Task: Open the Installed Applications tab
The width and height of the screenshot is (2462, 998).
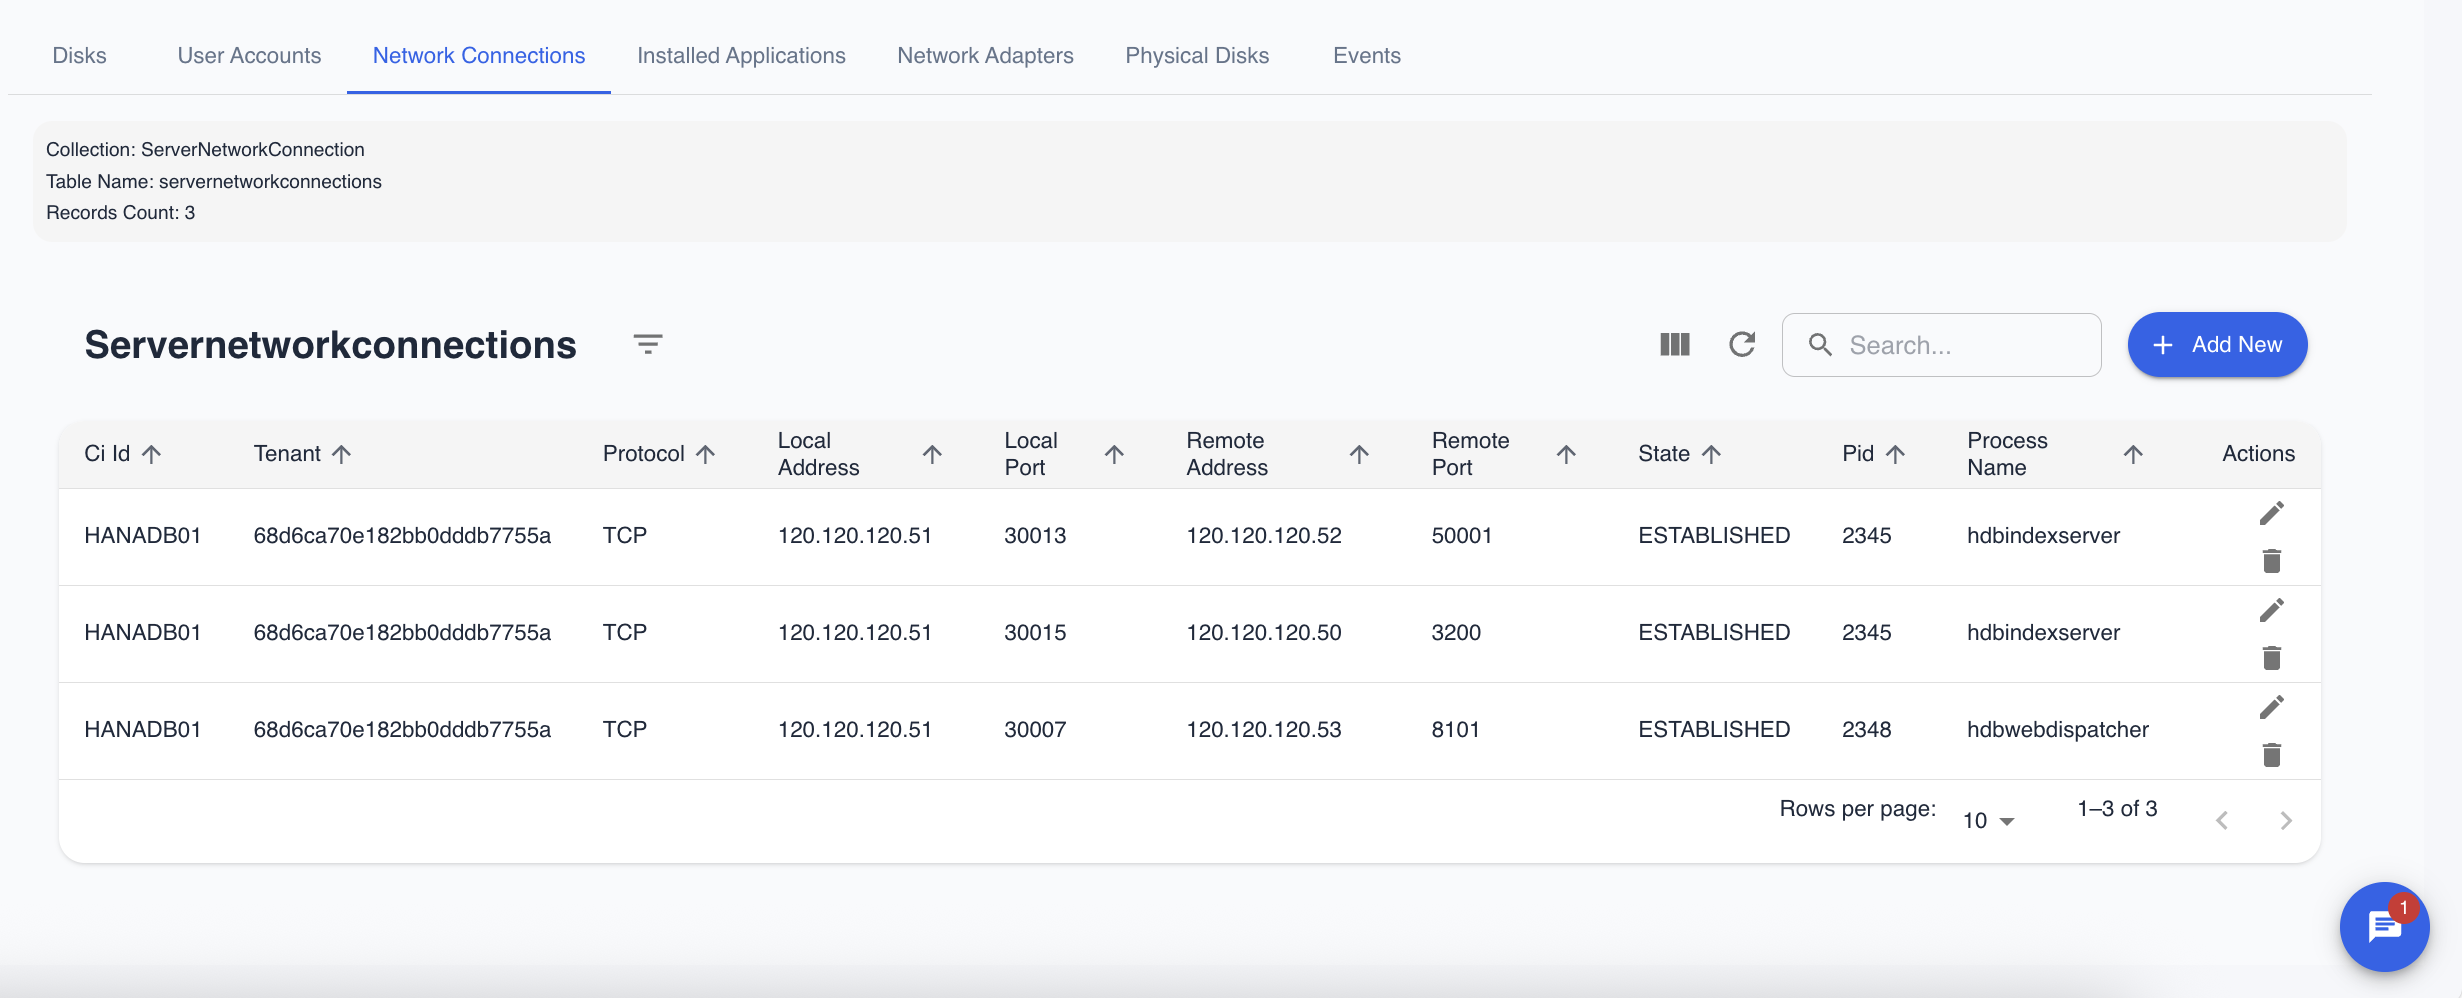Action: tap(741, 55)
